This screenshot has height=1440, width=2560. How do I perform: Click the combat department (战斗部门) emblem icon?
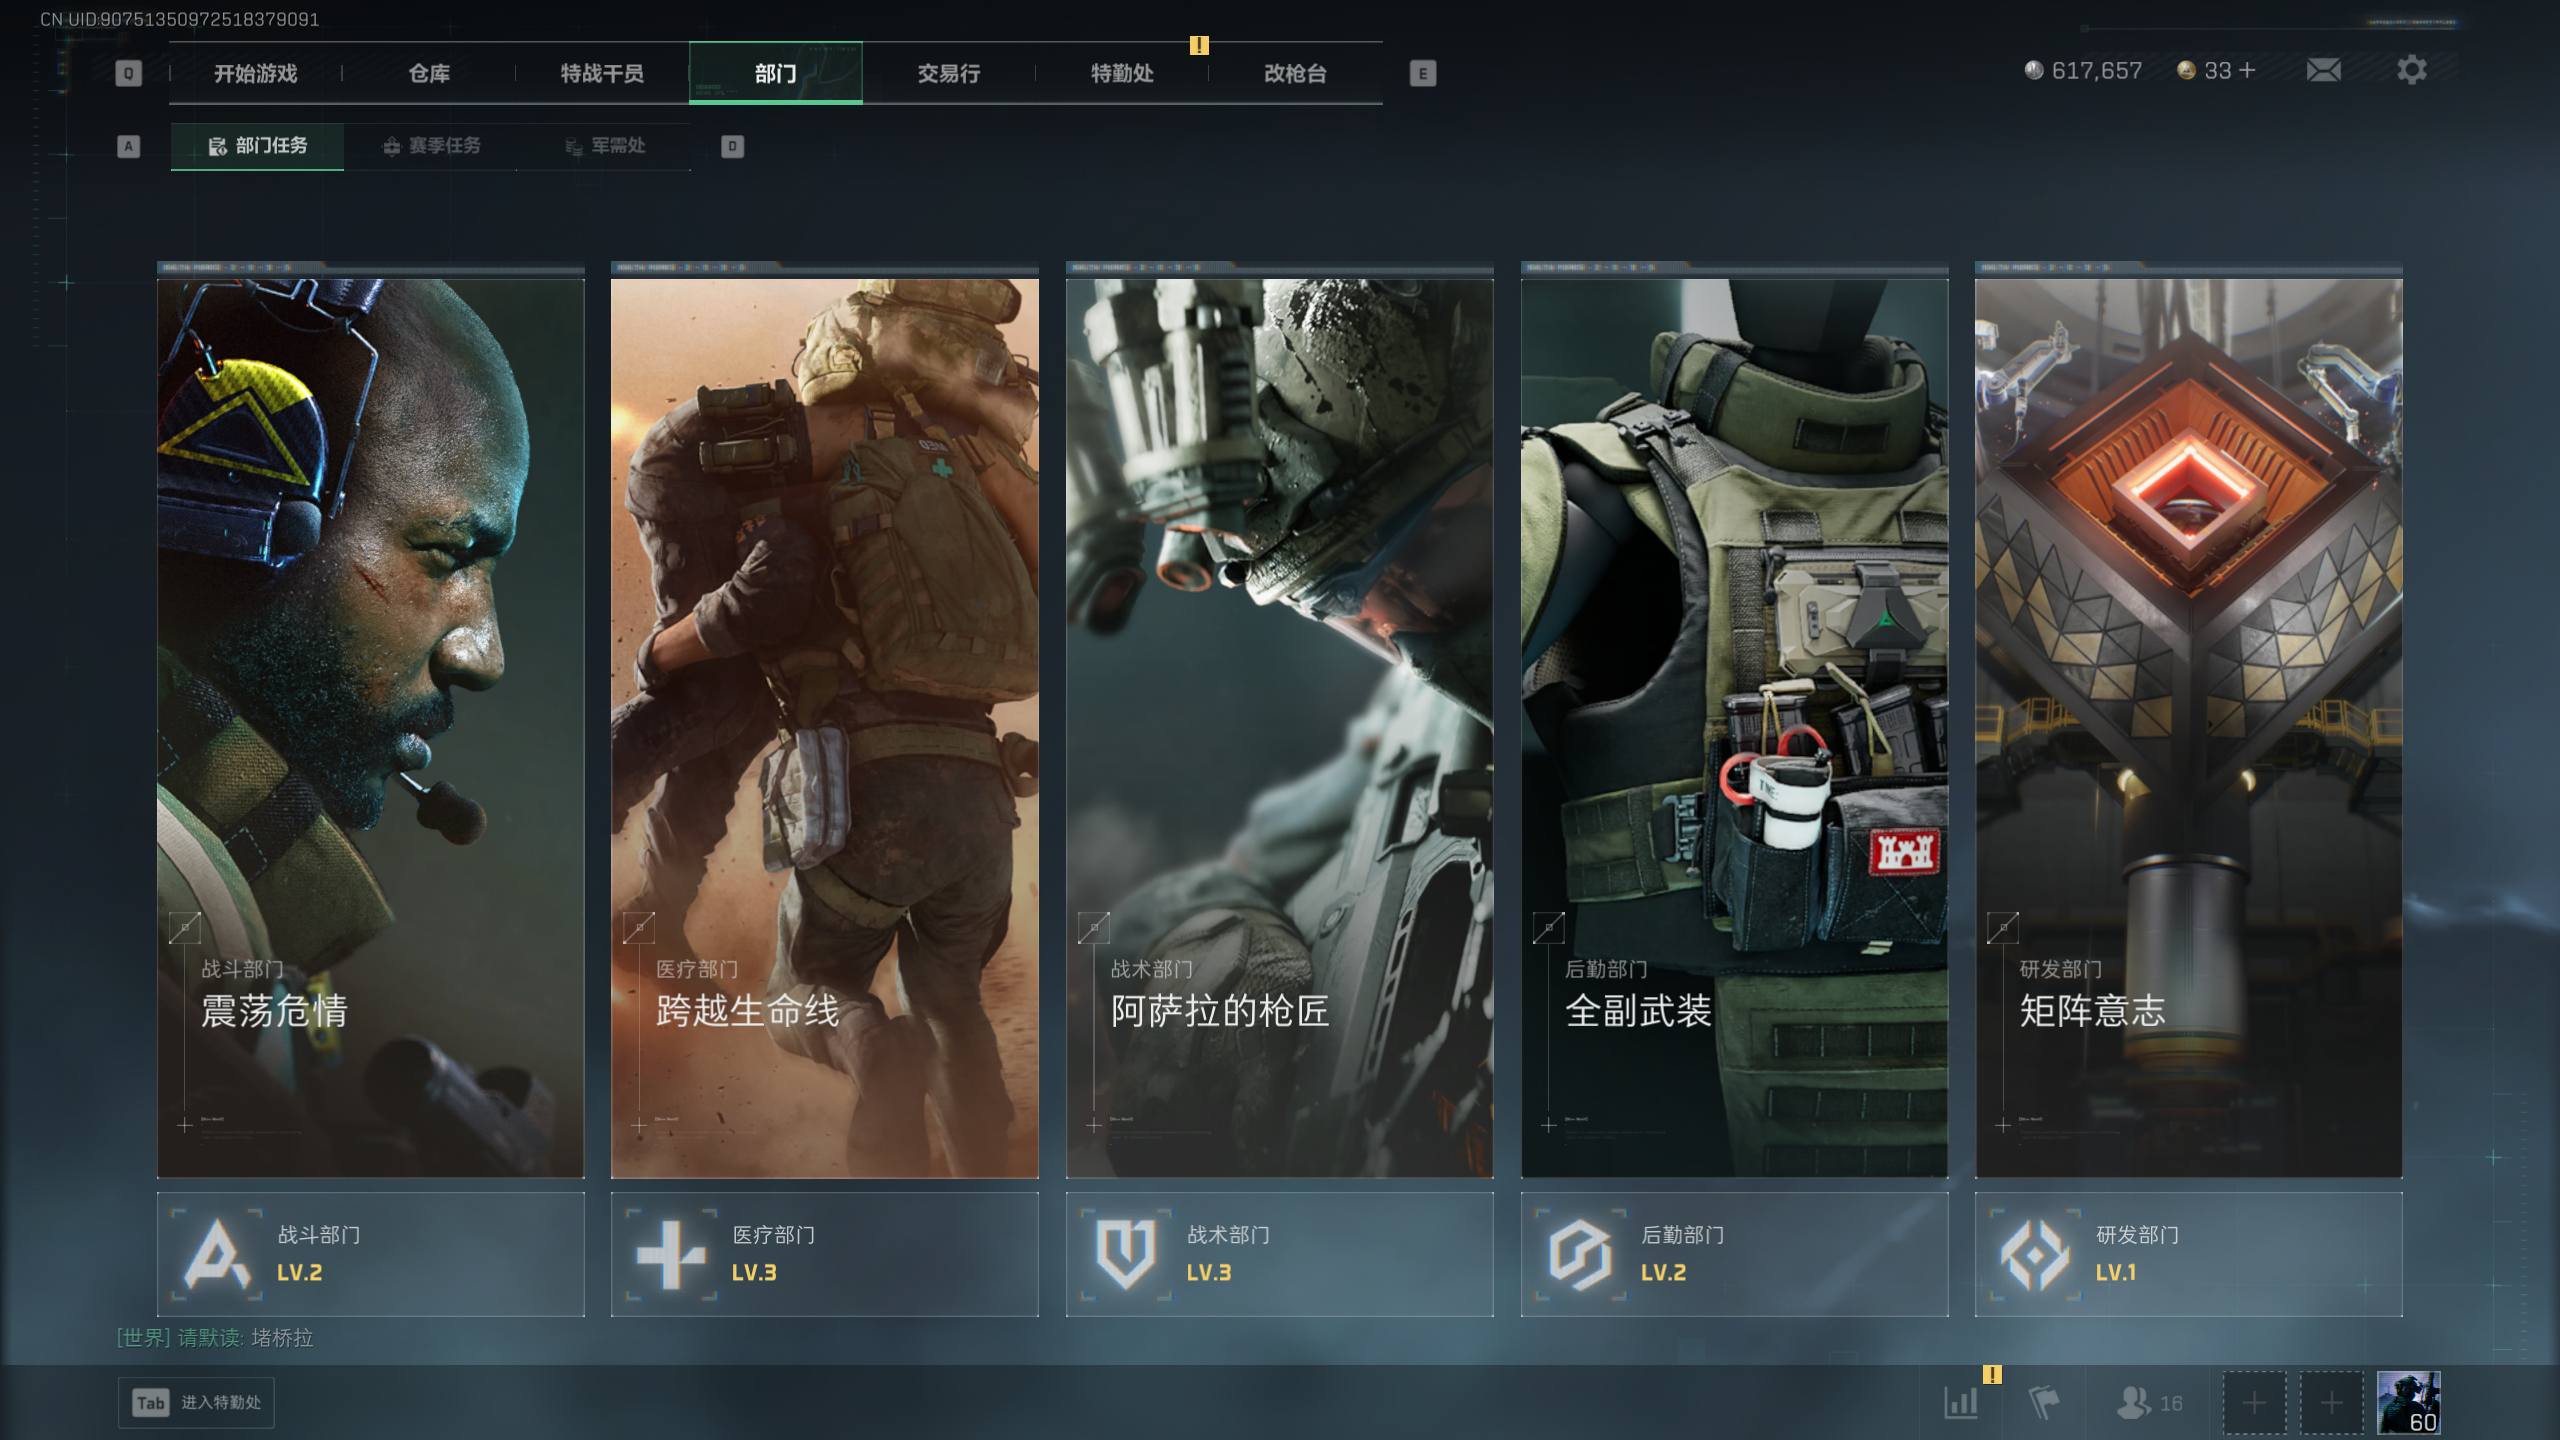tap(217, 1254)
